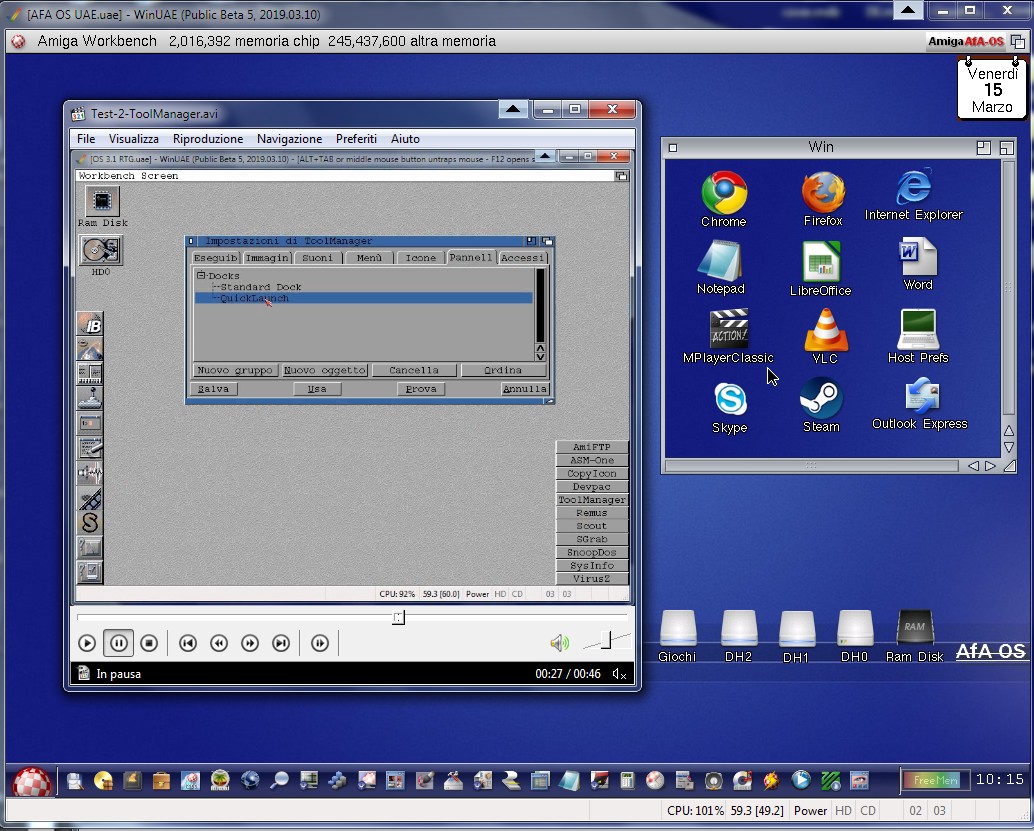Click the Nuovo gruppo button
The width and height of the screenshot is (1034, 831).
tap(235, 370)
